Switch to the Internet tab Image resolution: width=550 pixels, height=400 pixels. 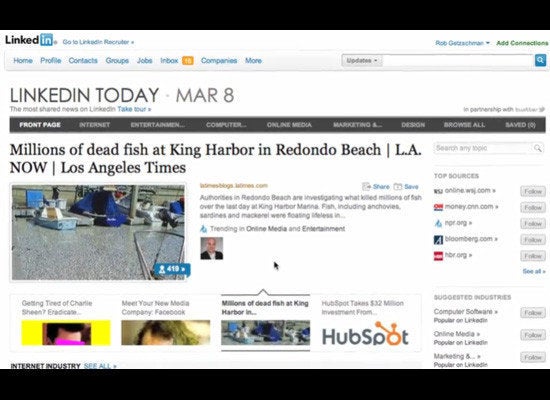tap(94, 125)
